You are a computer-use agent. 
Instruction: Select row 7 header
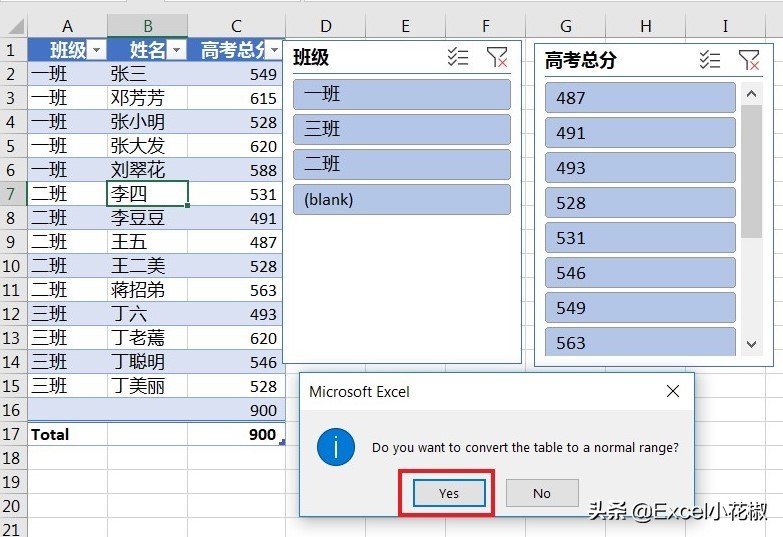(x=13, y=194)
